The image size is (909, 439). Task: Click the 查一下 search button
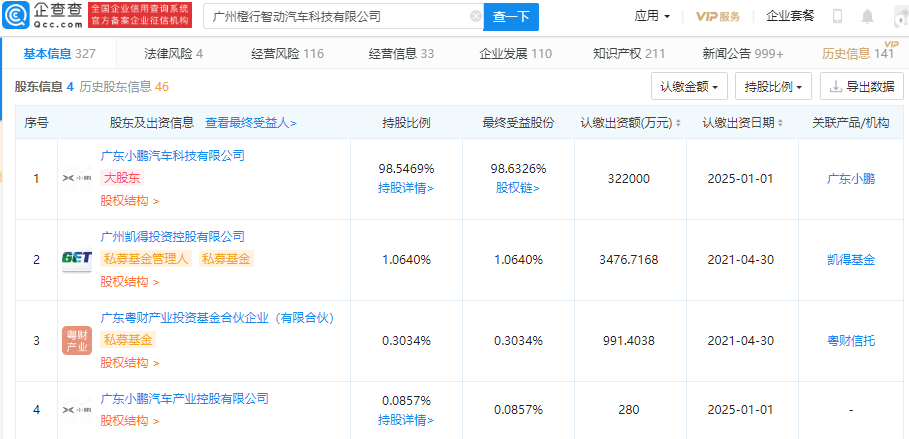tap(511, 17)
